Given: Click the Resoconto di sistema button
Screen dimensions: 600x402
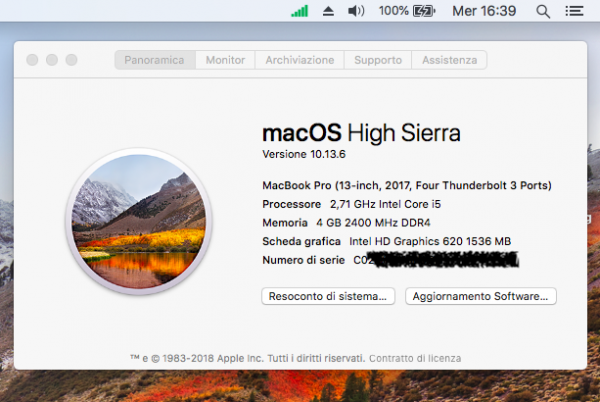Looking at the screenshot, I should pos(328,296).
